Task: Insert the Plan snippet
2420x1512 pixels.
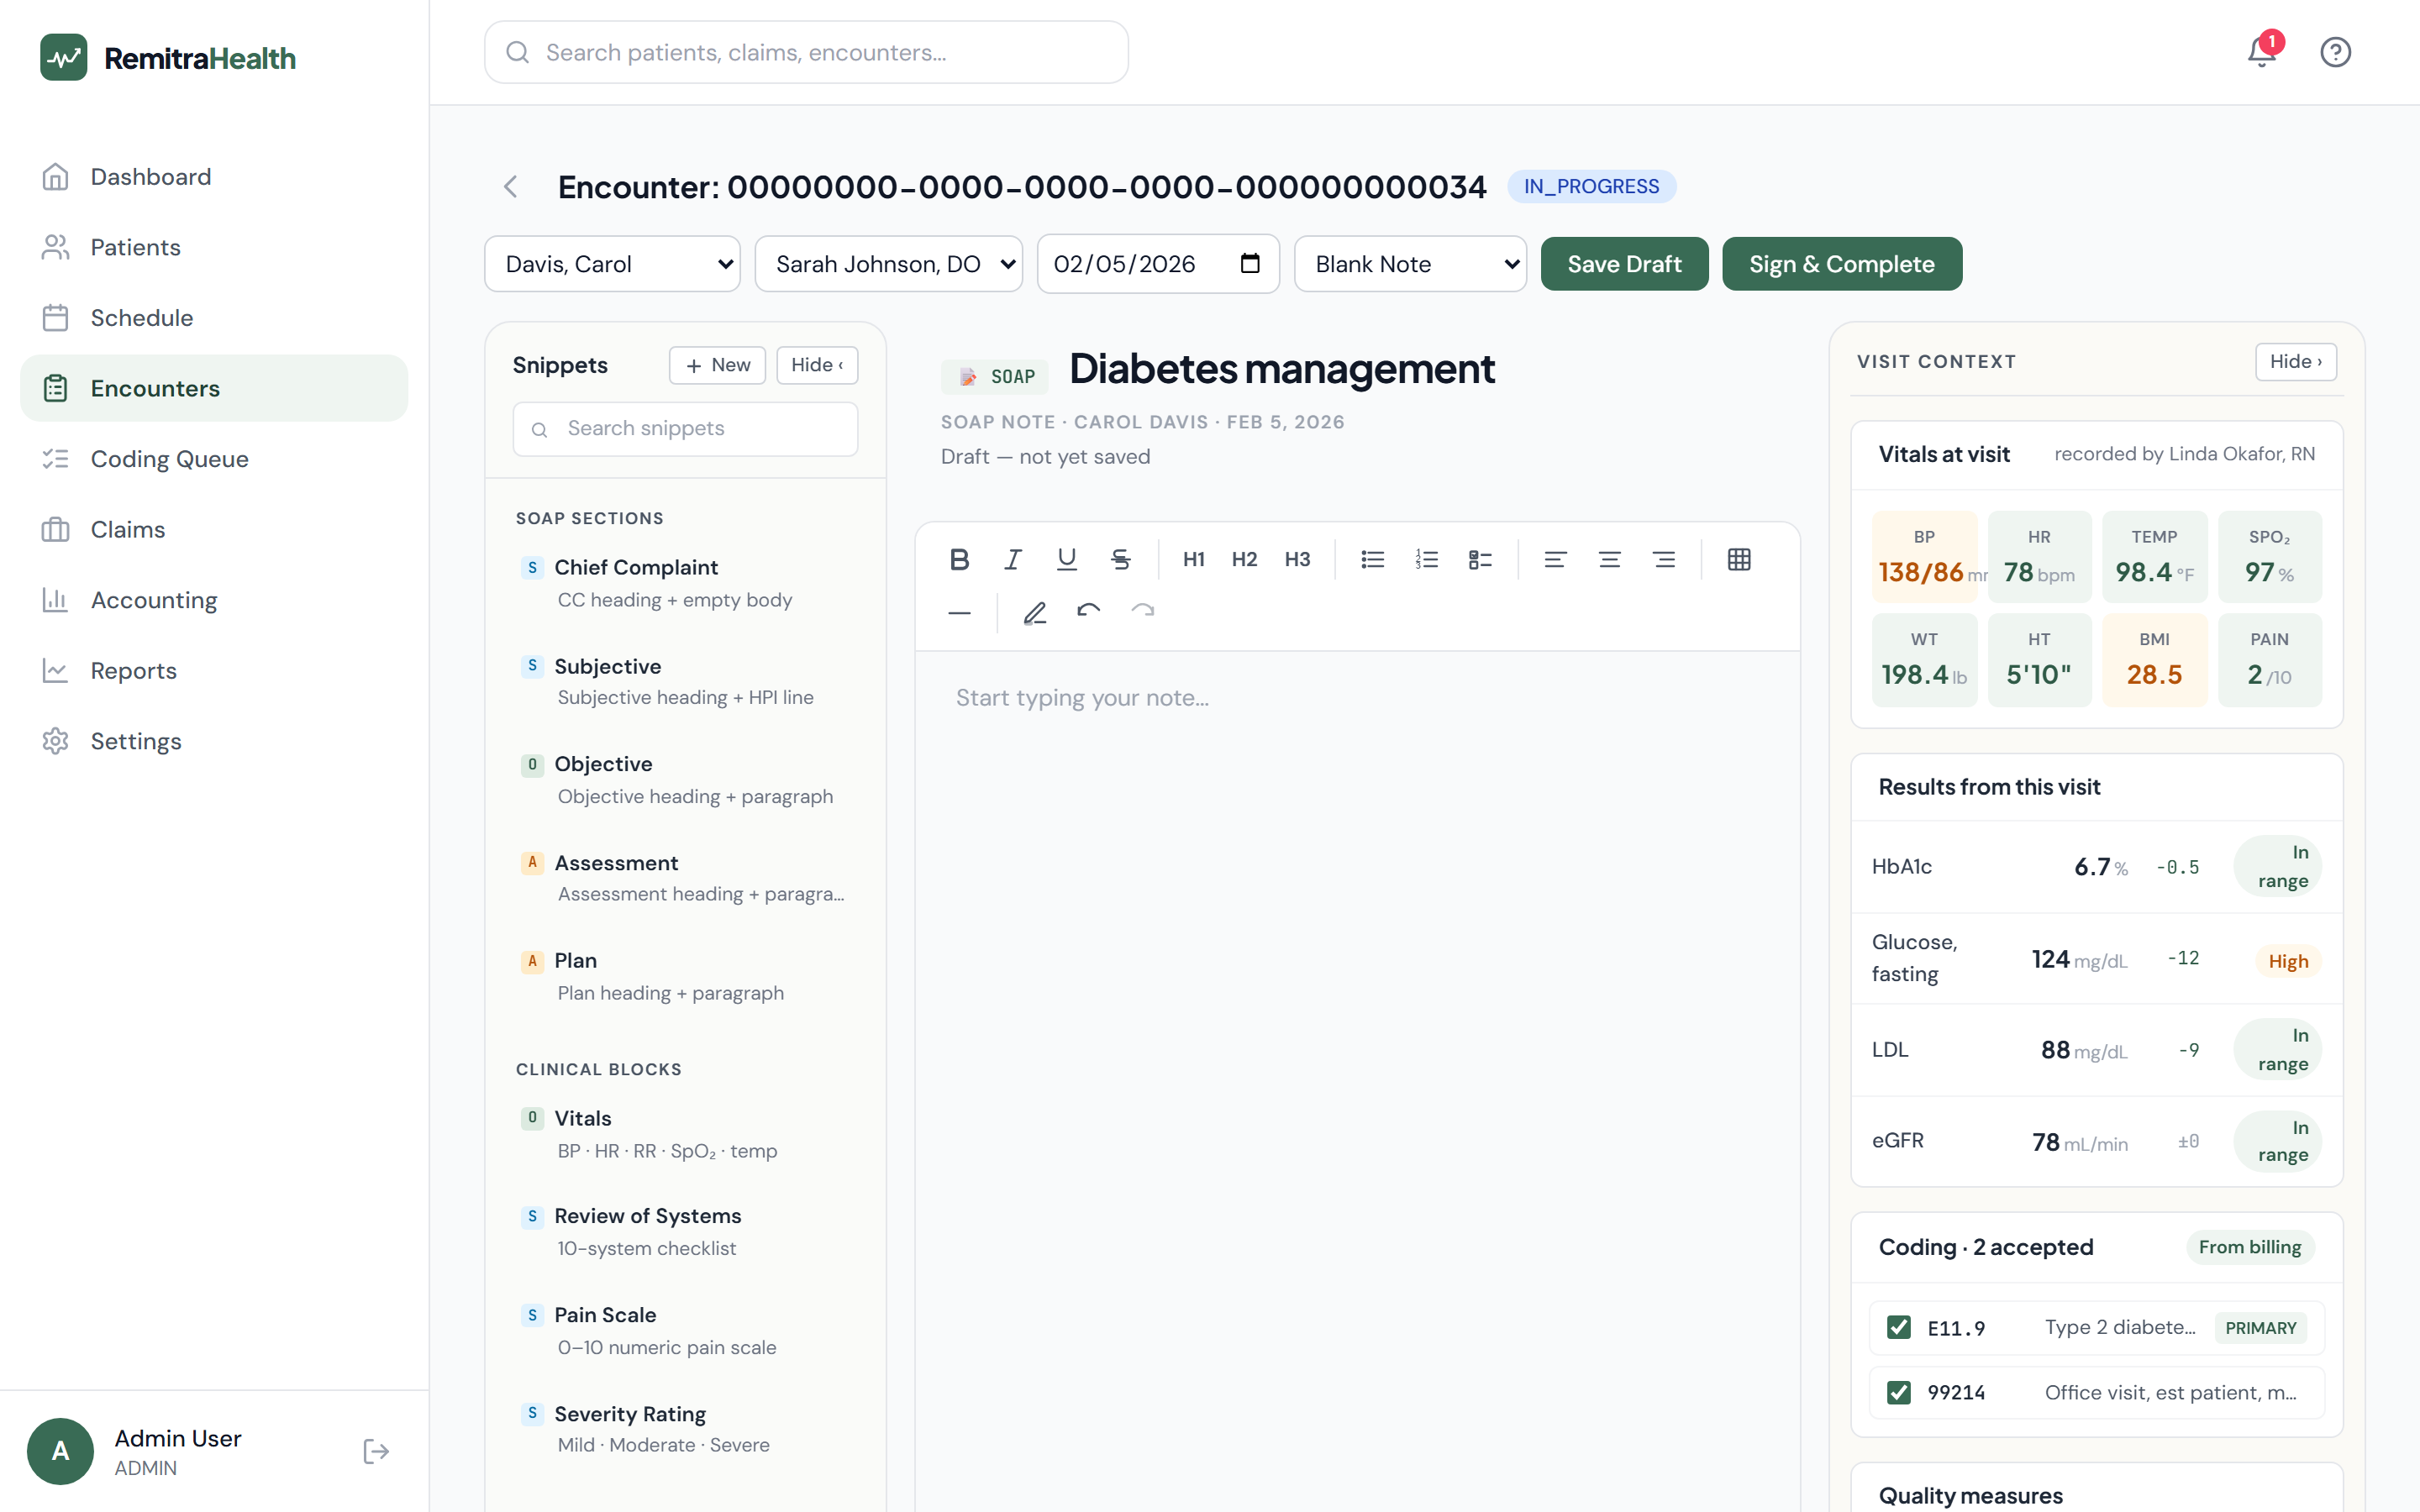Action: click(x=685, y=976)
